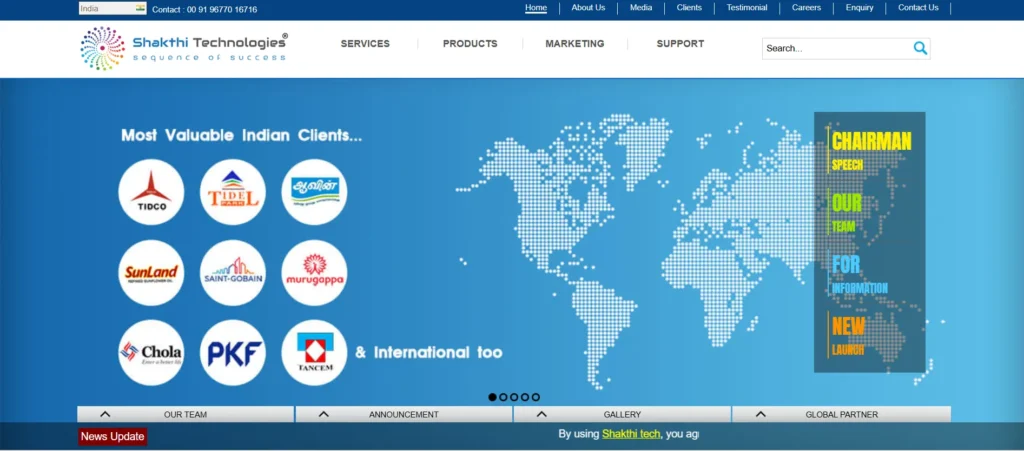Image resolution: width=1024 pixels, height=451 pixels.
Task: Click the India flag icon
Action: [x=140, y=8]
